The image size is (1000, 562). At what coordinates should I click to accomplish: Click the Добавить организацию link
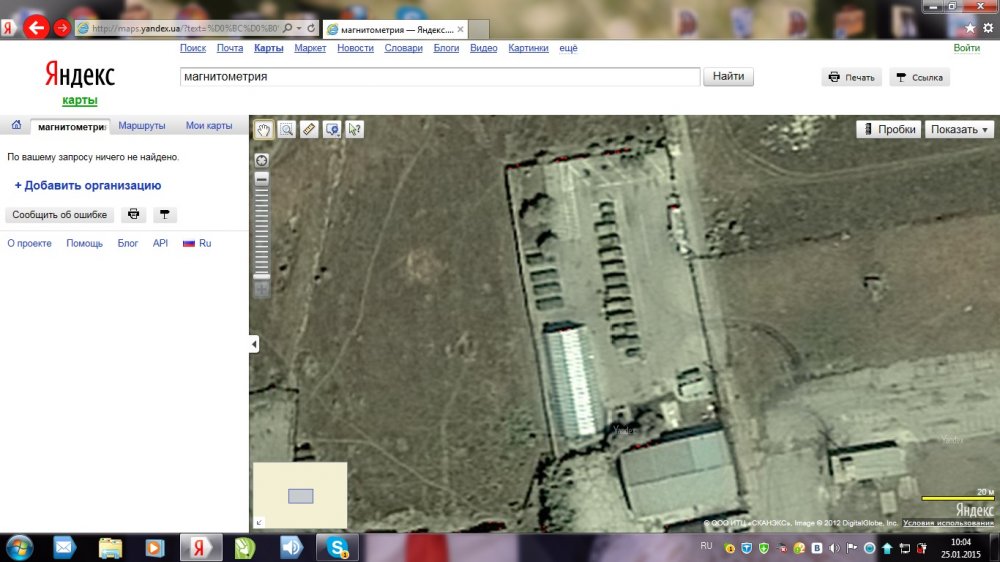coord(88,185)
